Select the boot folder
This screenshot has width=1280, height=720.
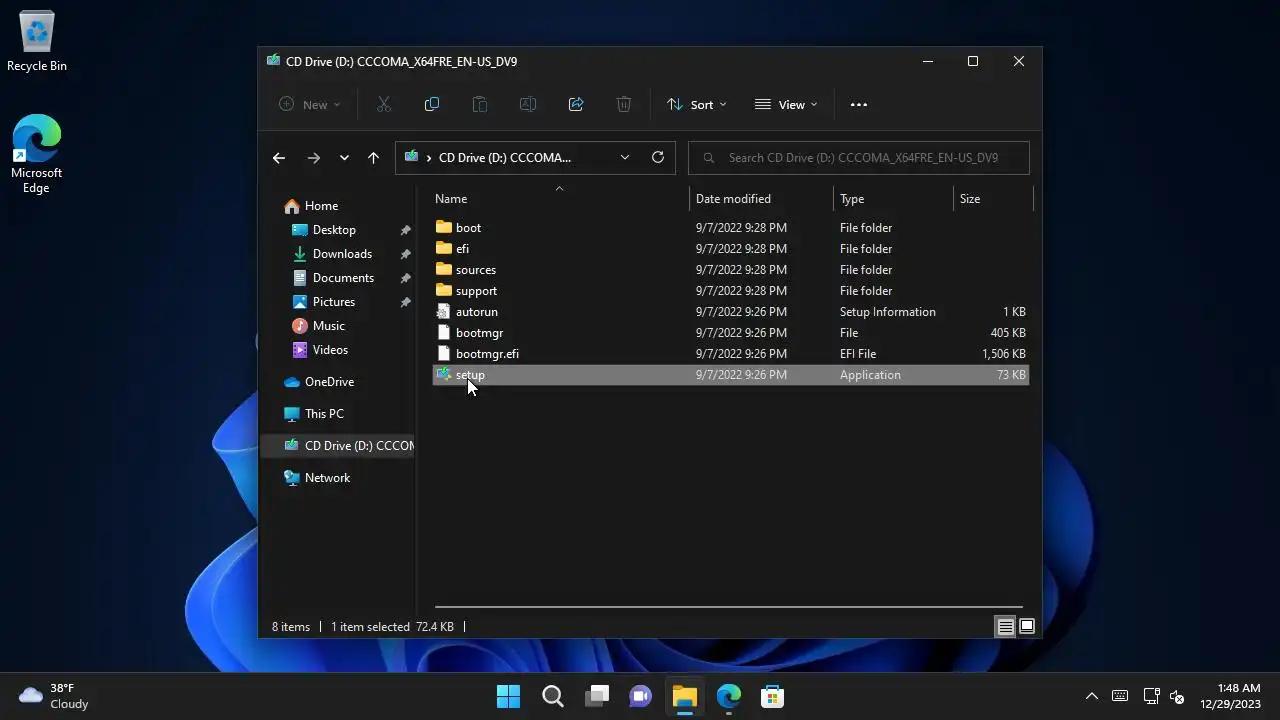click(x=730, y=228)
